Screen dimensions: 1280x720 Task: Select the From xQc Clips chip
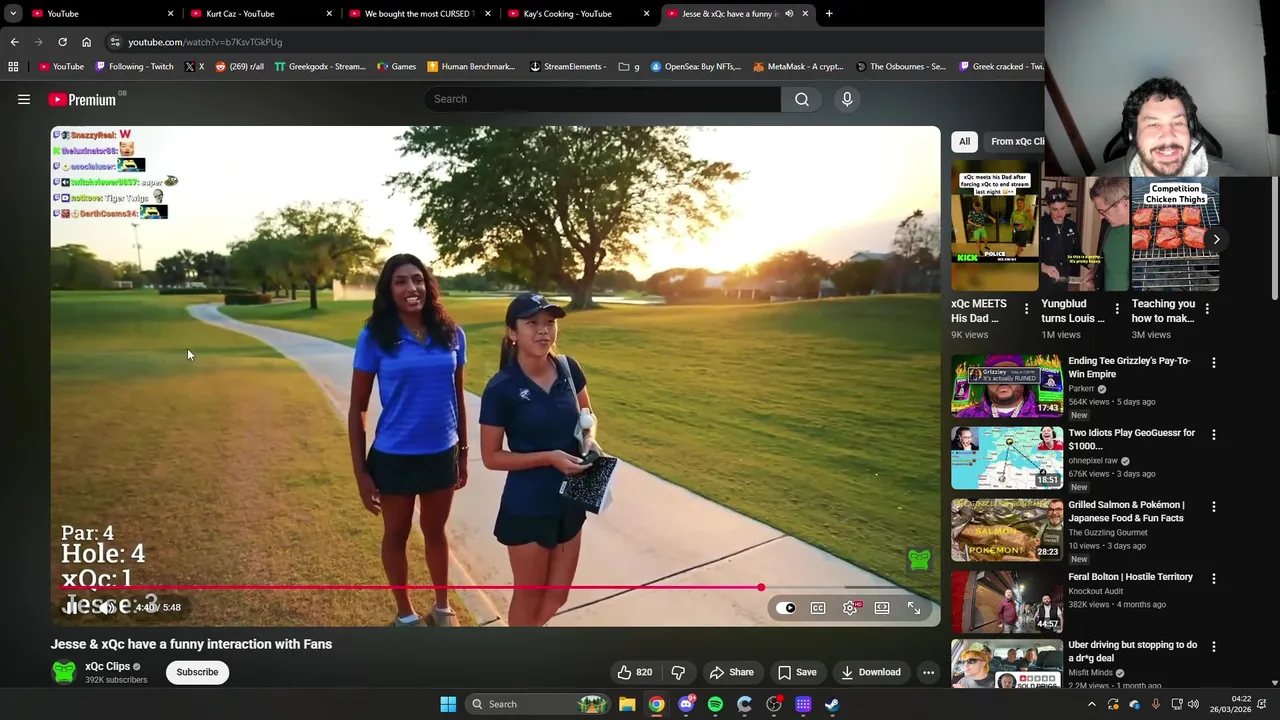pos(1015,141)
